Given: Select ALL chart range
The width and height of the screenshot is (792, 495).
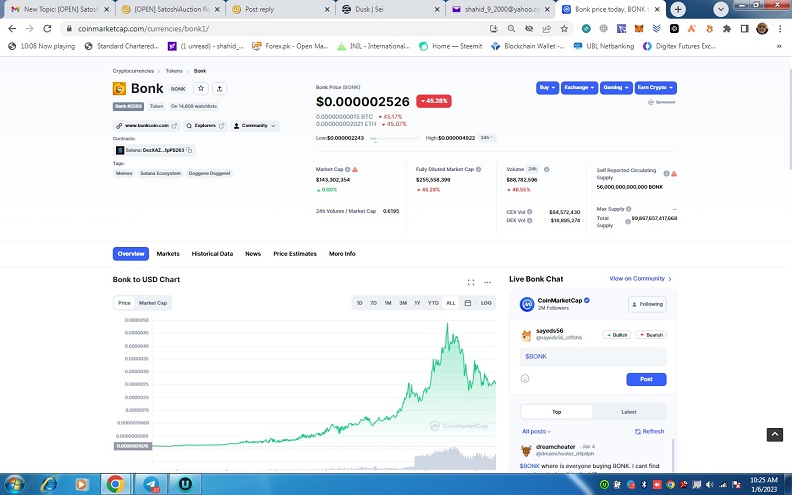Looking at the screenshot, I should [x=451, y=303].
